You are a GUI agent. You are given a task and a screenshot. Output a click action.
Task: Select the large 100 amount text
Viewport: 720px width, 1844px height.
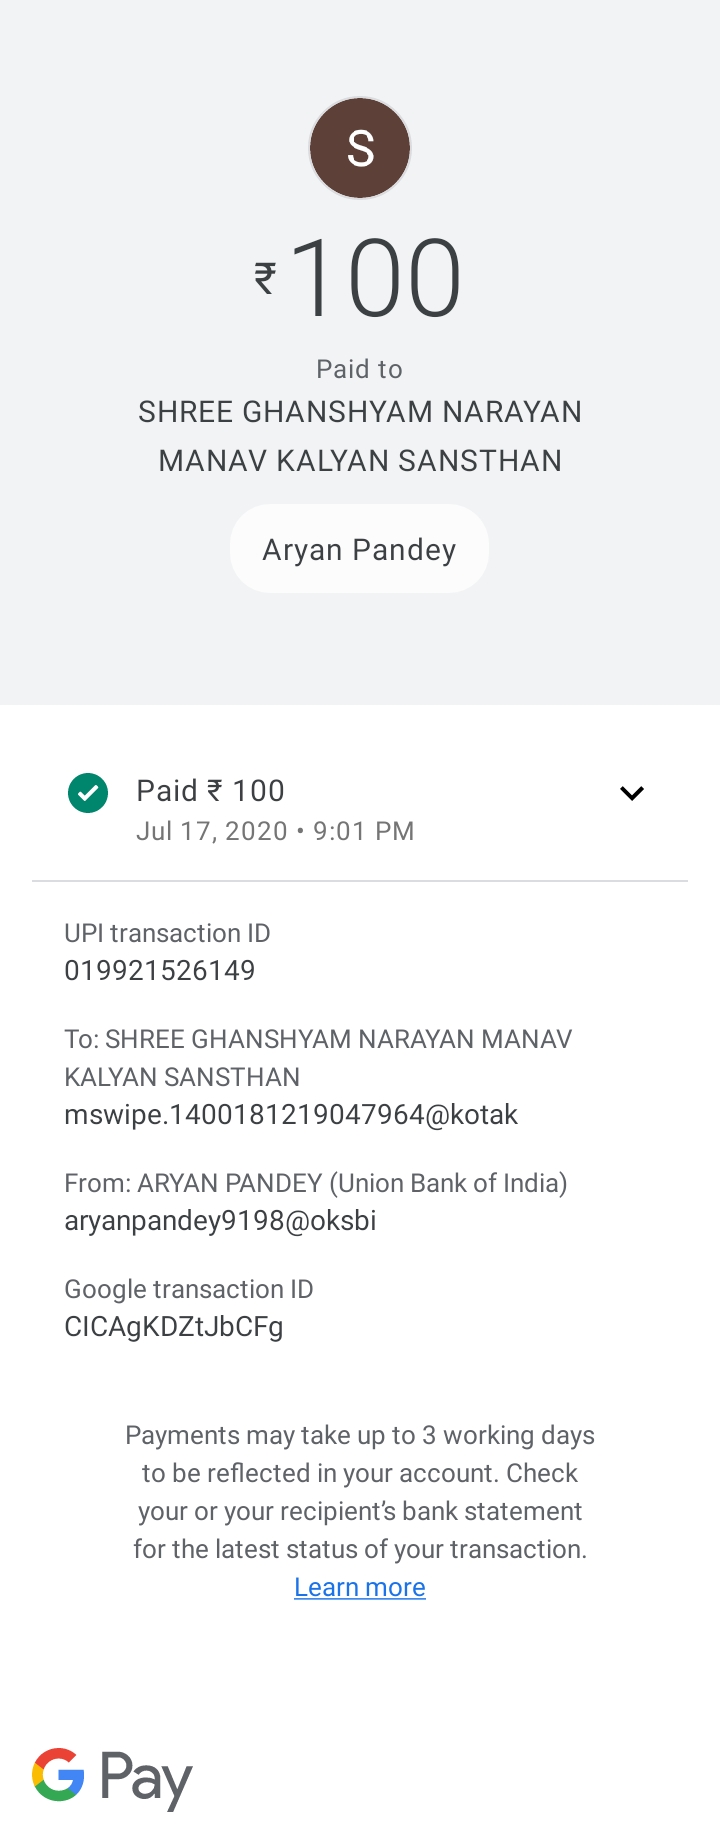click(377, 278)
